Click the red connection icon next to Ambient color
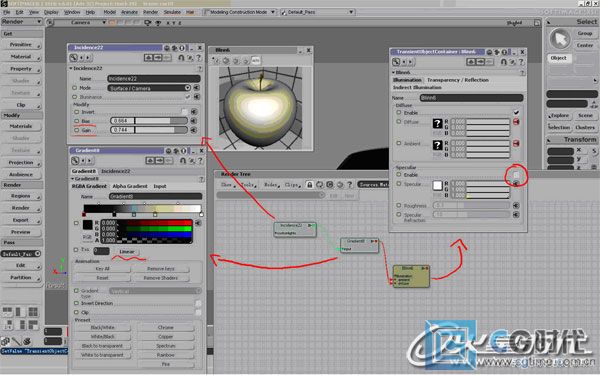This screenshot has width=600, height=375. (x=516, y=143)
